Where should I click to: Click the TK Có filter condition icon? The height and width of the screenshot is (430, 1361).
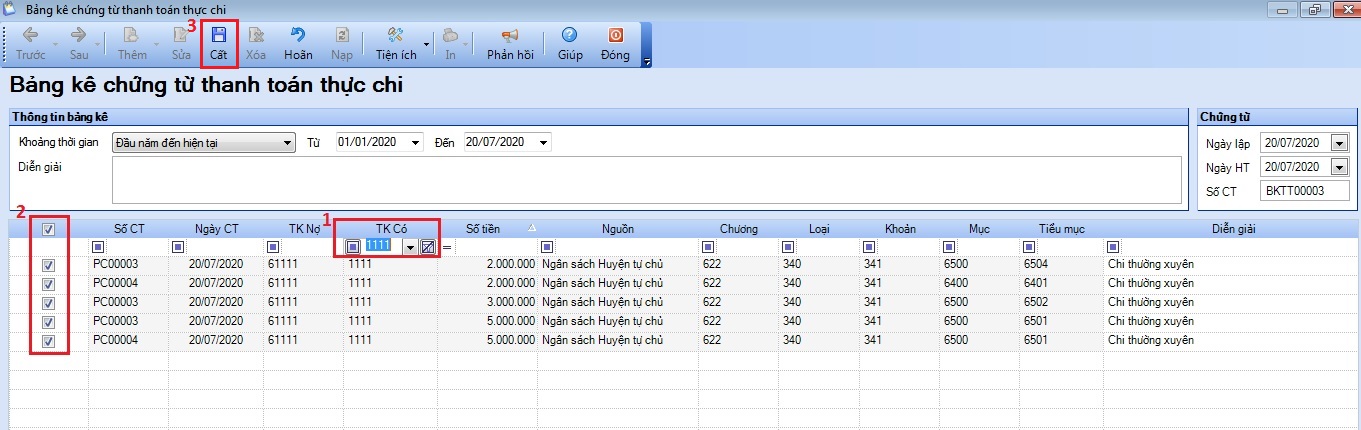[353, 247]
